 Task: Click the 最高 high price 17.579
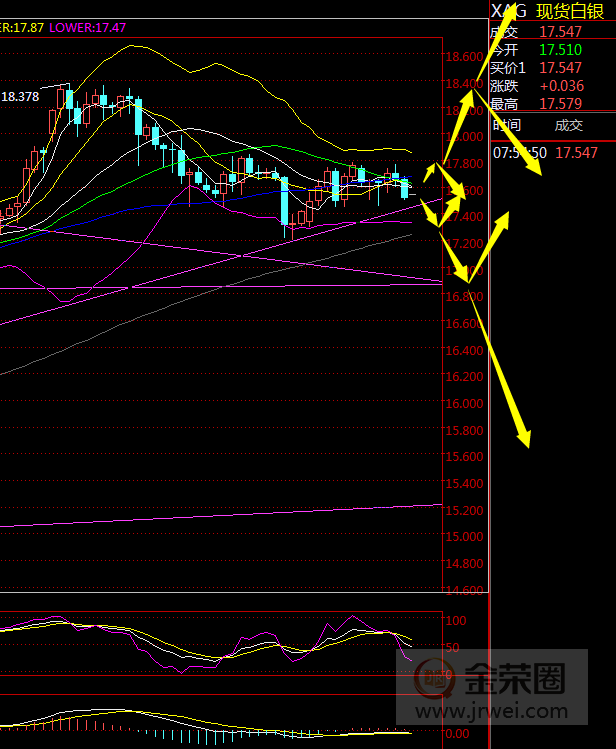click(560, 104)
